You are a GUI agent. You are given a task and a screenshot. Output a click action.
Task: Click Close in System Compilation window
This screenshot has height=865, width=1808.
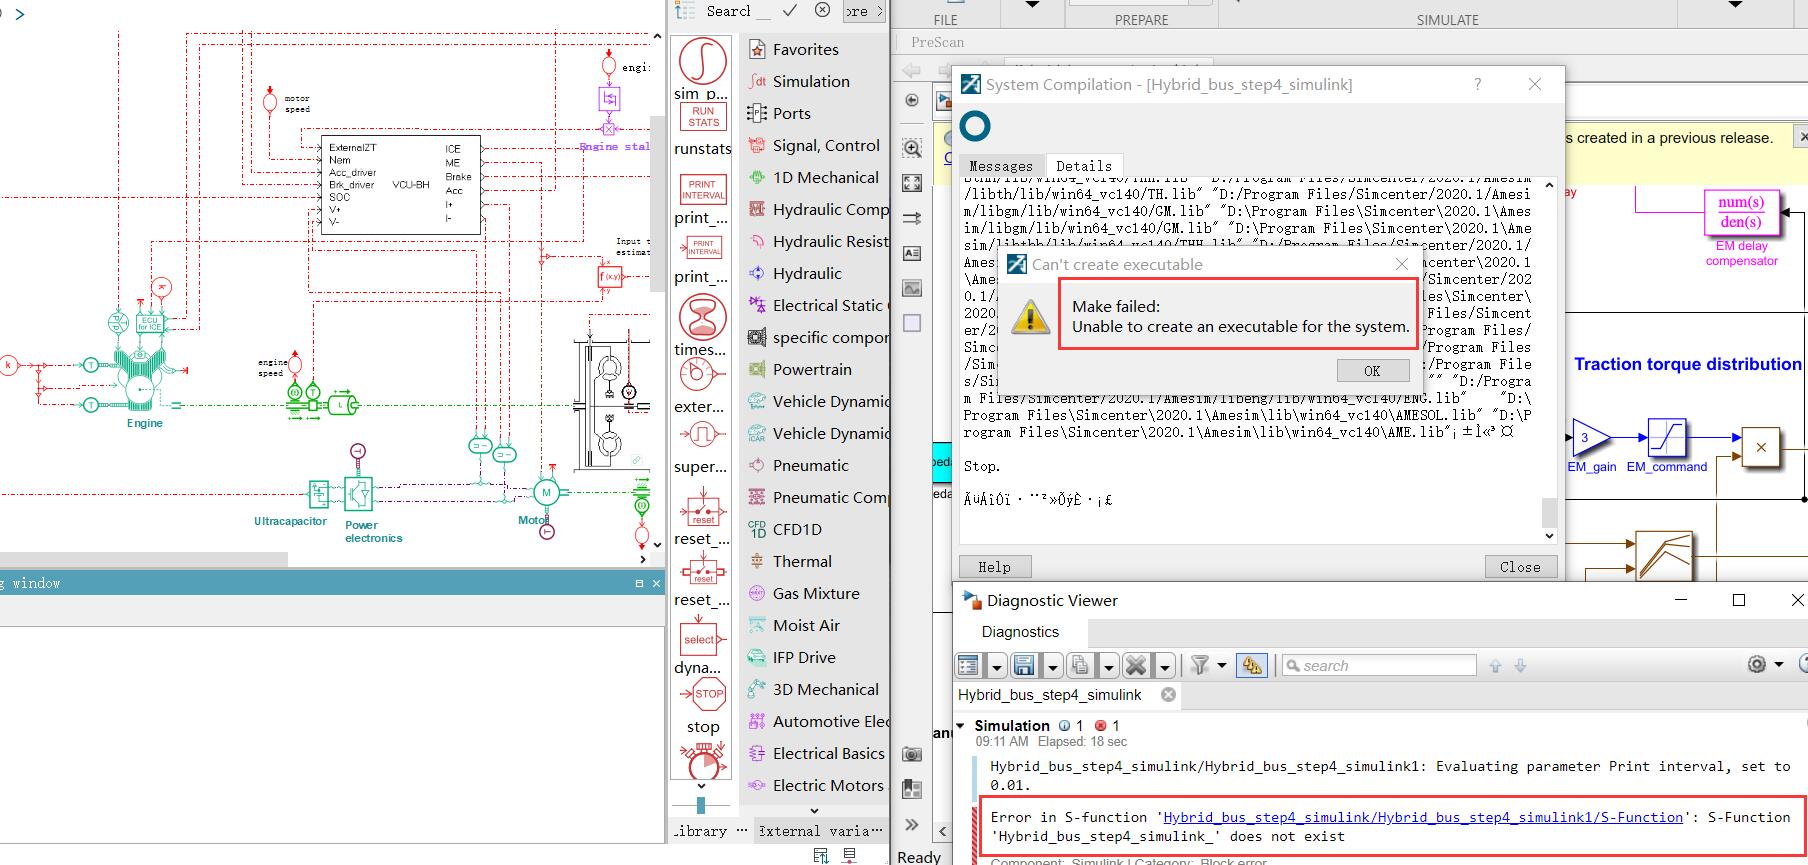[1520, 567]
